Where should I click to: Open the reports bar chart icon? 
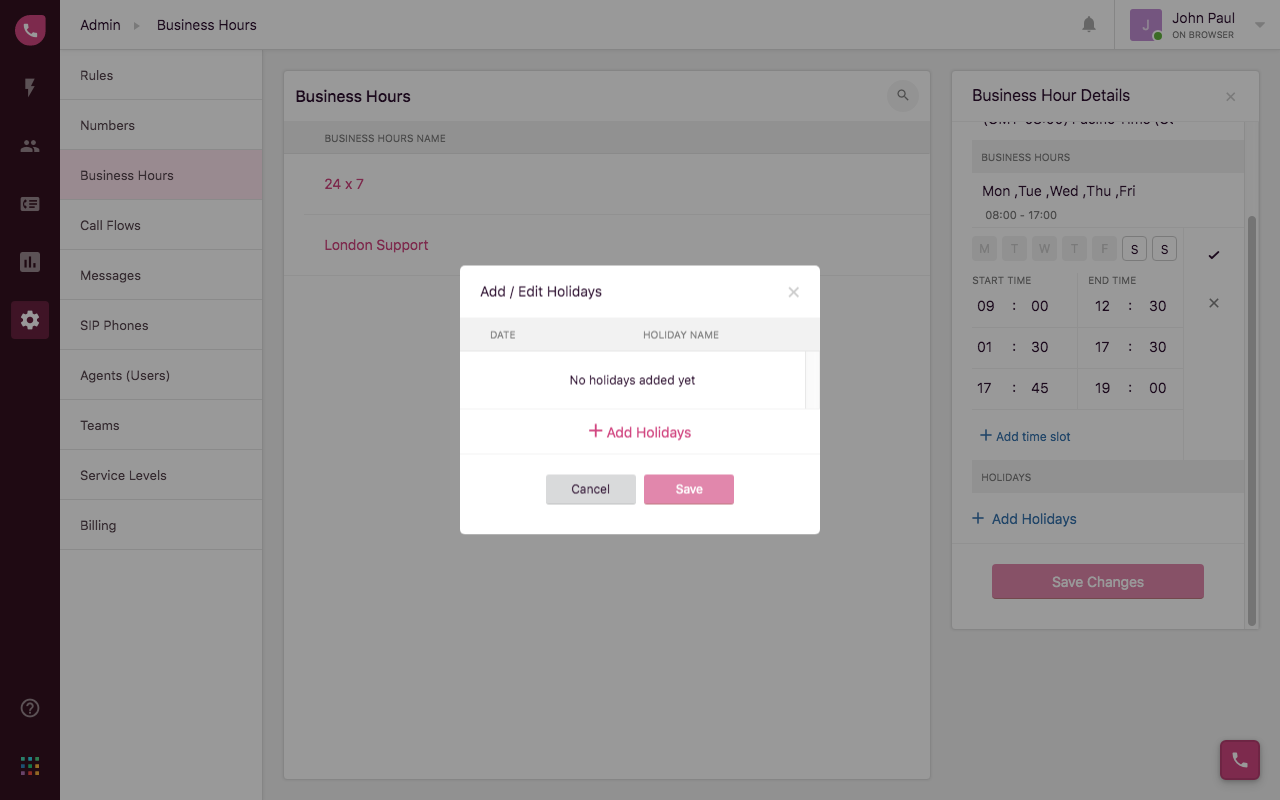point(30,262)
